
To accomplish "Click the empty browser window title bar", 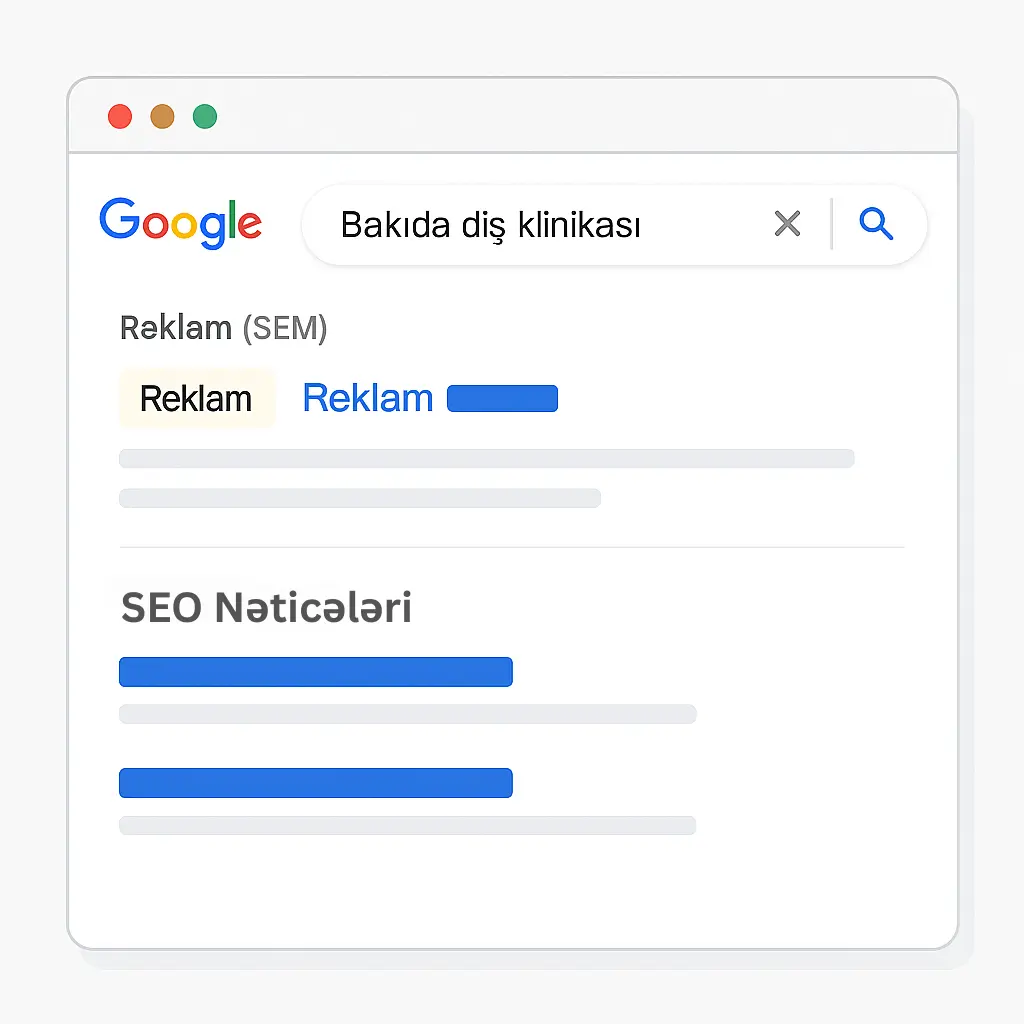I will tap(580, 117).
